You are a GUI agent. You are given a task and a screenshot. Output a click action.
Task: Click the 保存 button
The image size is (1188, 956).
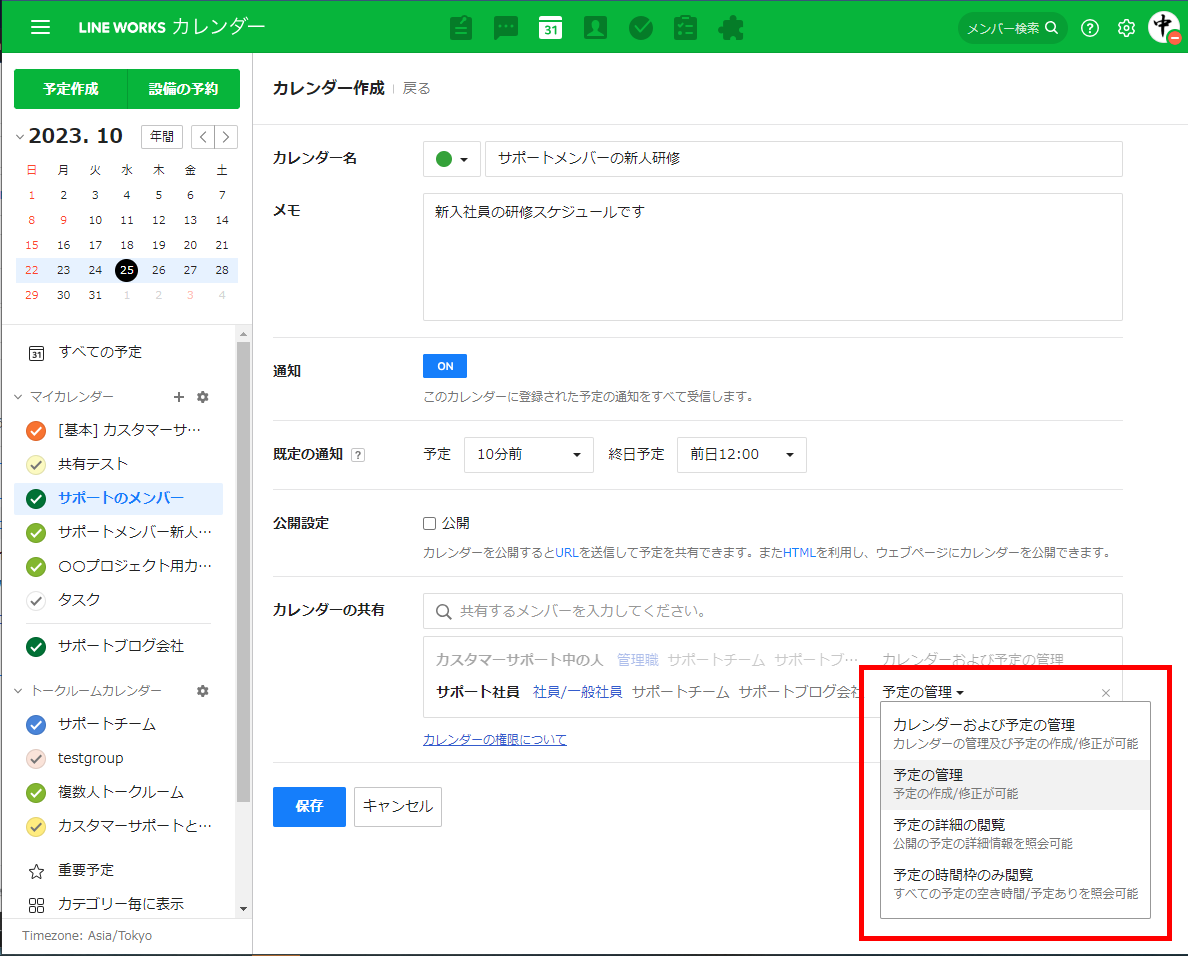(309, 806)
